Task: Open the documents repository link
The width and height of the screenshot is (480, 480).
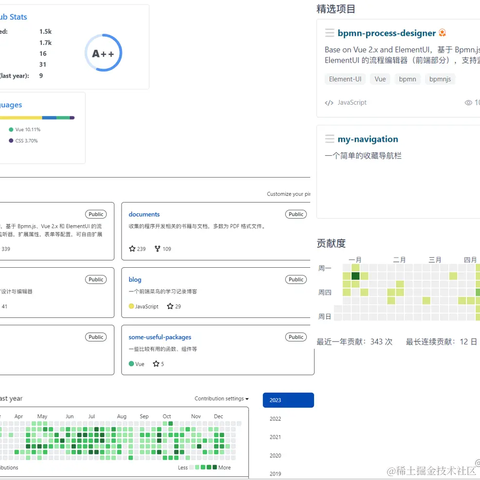Action: (x=144, y=214)
